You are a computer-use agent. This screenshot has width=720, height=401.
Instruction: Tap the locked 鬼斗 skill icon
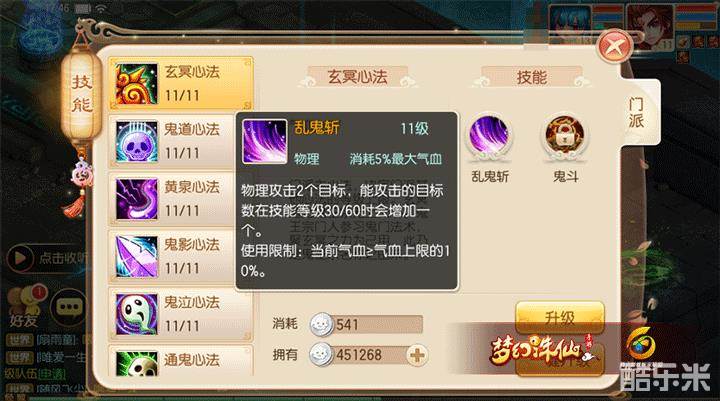tap(565, 136)
